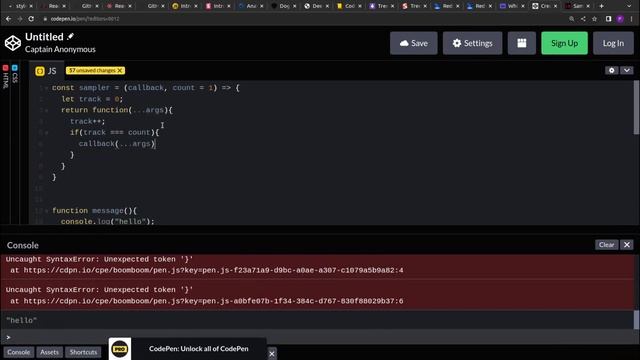Viewport: 640px width, 360px height.
Task: Click code line 'let track = 0;'
Action: coord(92,99)
